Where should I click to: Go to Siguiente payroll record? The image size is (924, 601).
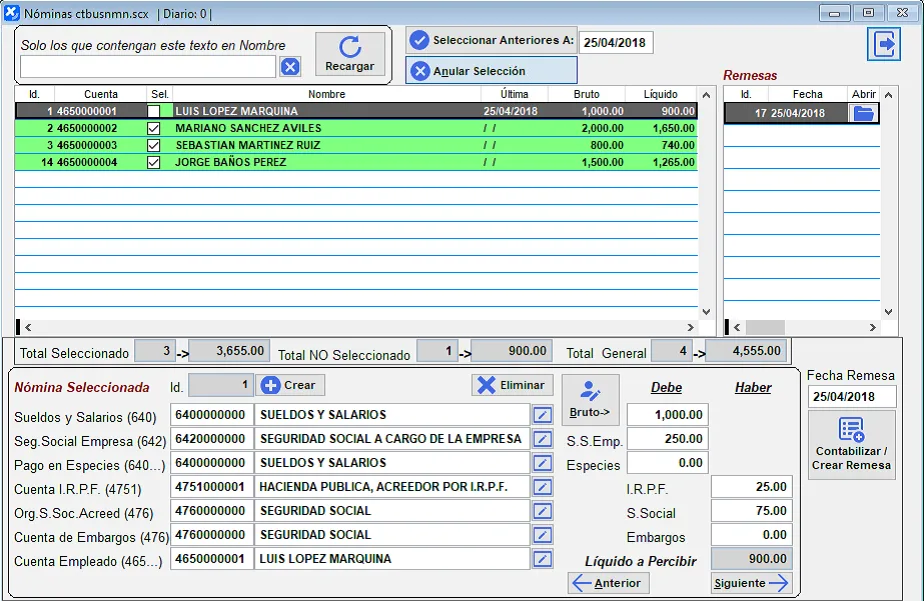pos(751,583)
